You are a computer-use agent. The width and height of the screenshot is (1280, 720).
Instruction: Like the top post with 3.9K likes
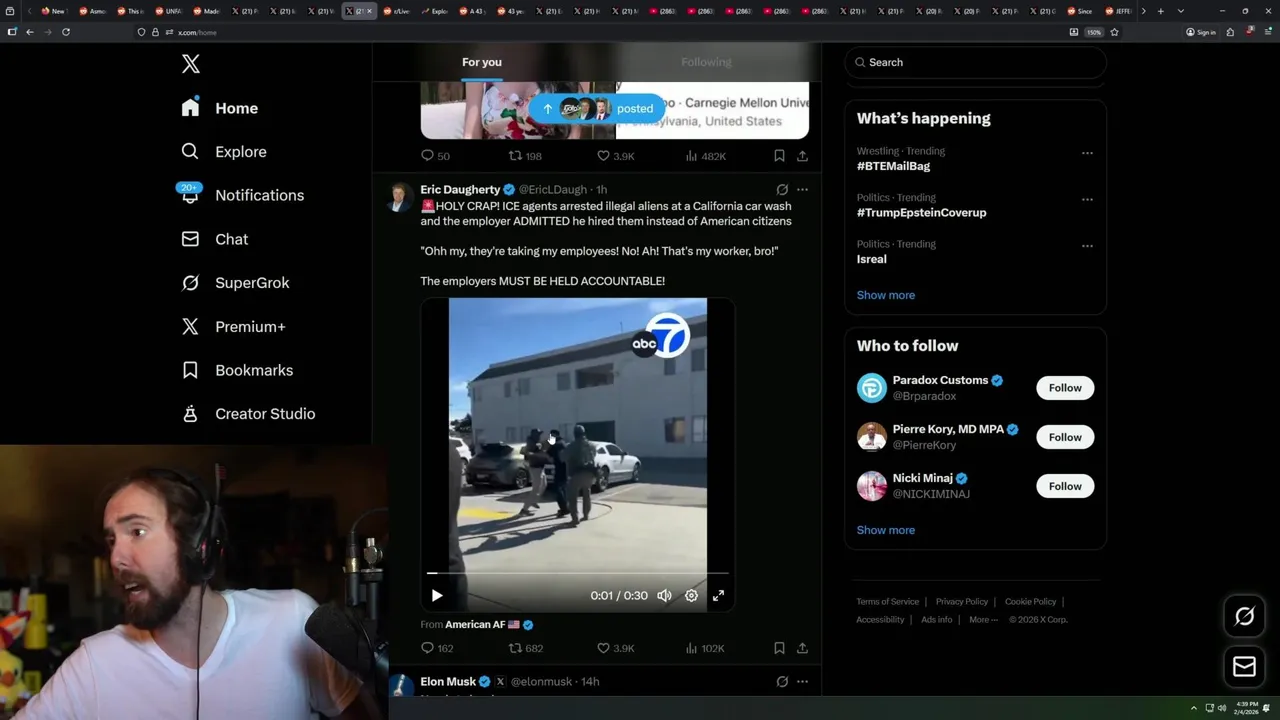(615, 156)
